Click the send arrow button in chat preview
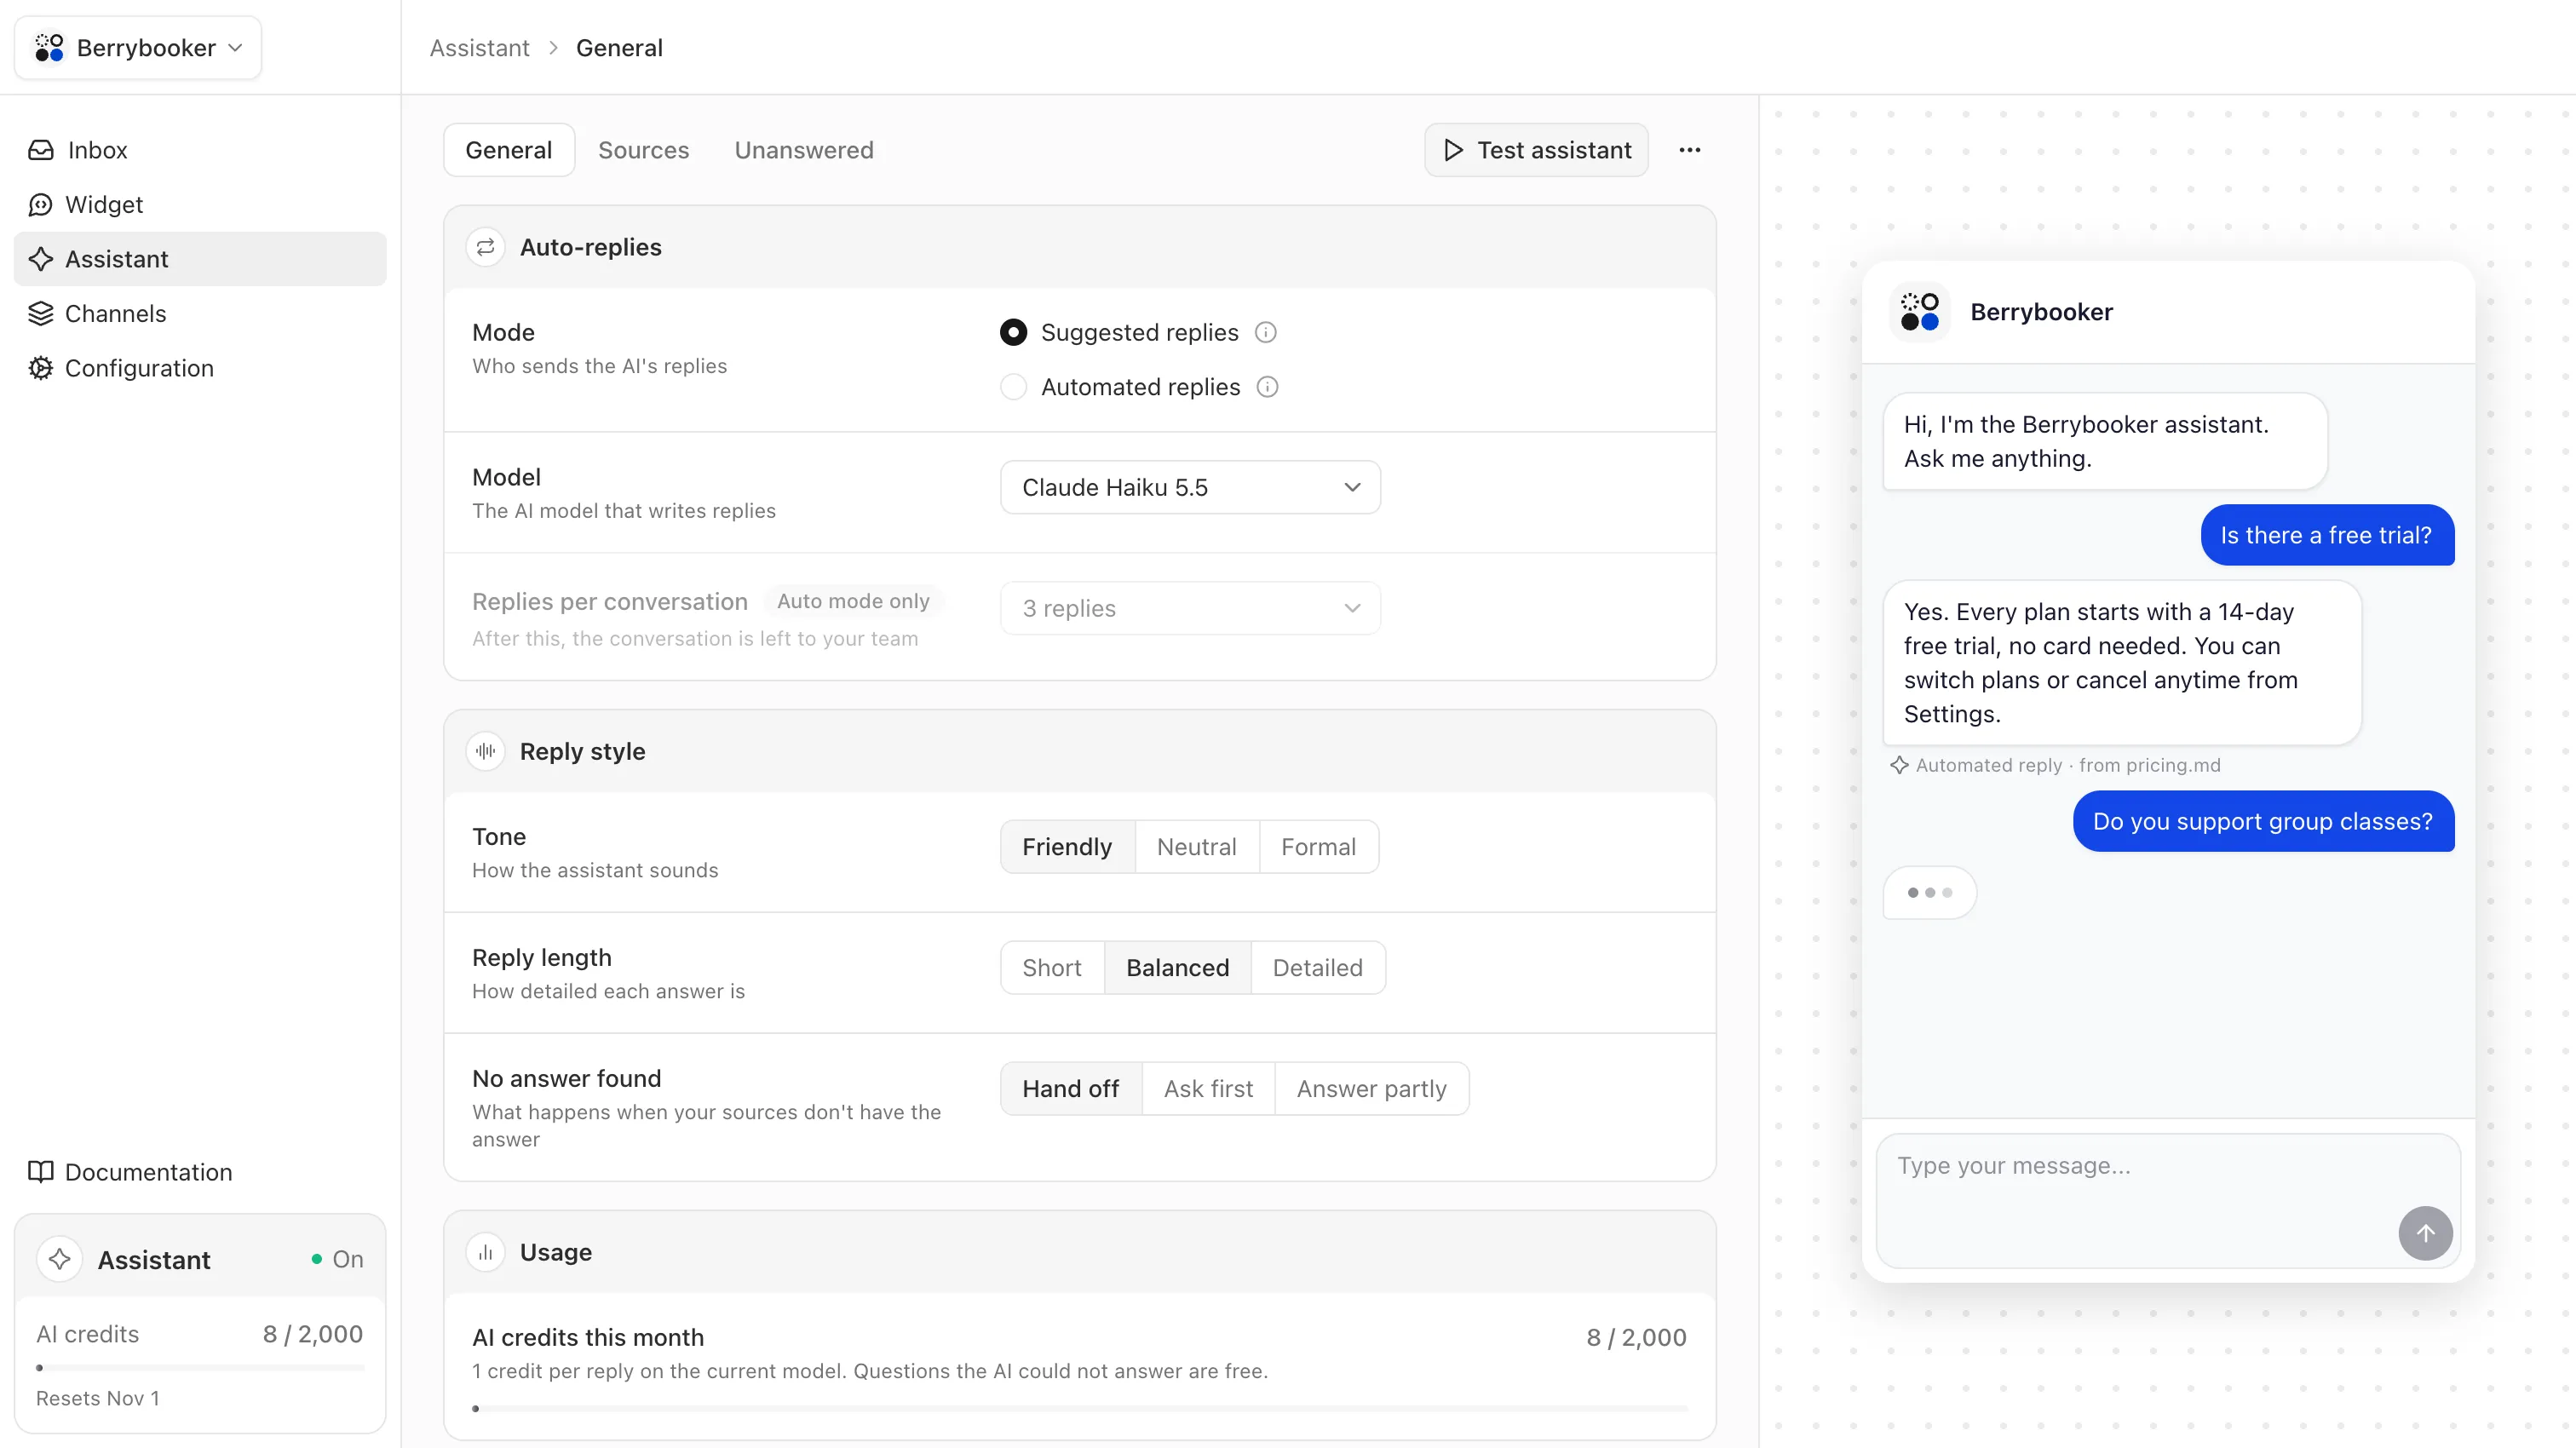This screenshot has width=2576, height=1448. point(2425,1233)
